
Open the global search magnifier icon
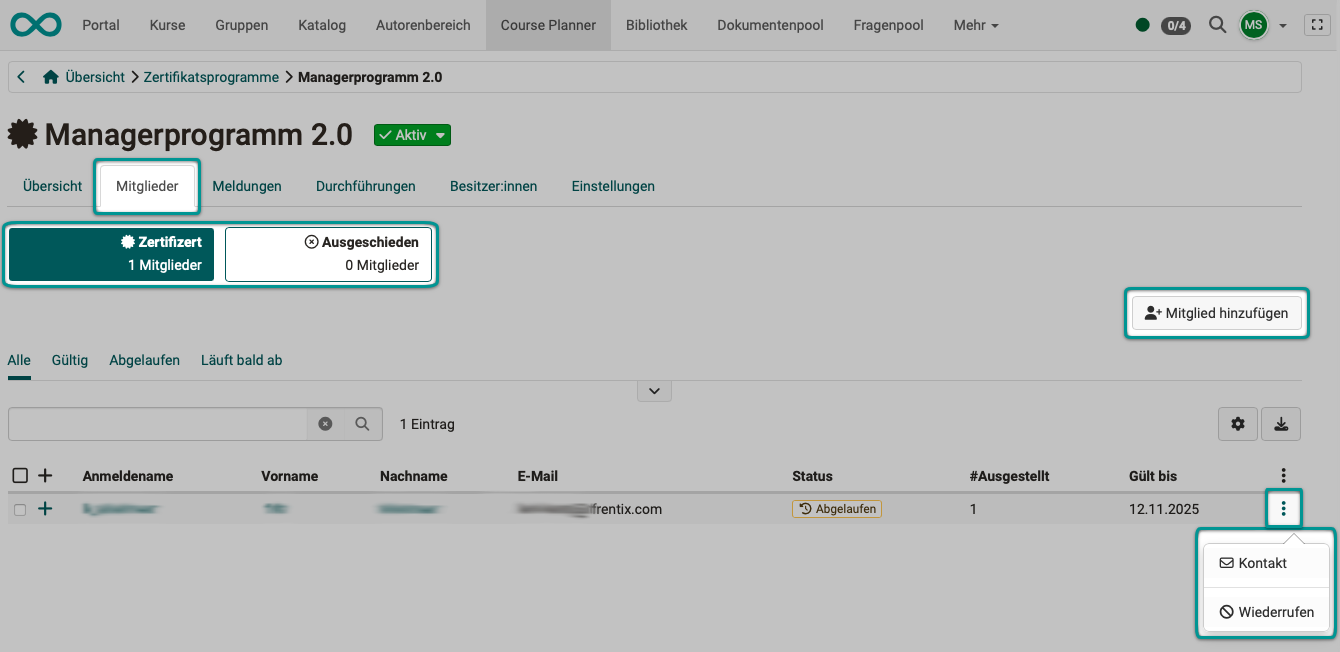point(1218,25)
